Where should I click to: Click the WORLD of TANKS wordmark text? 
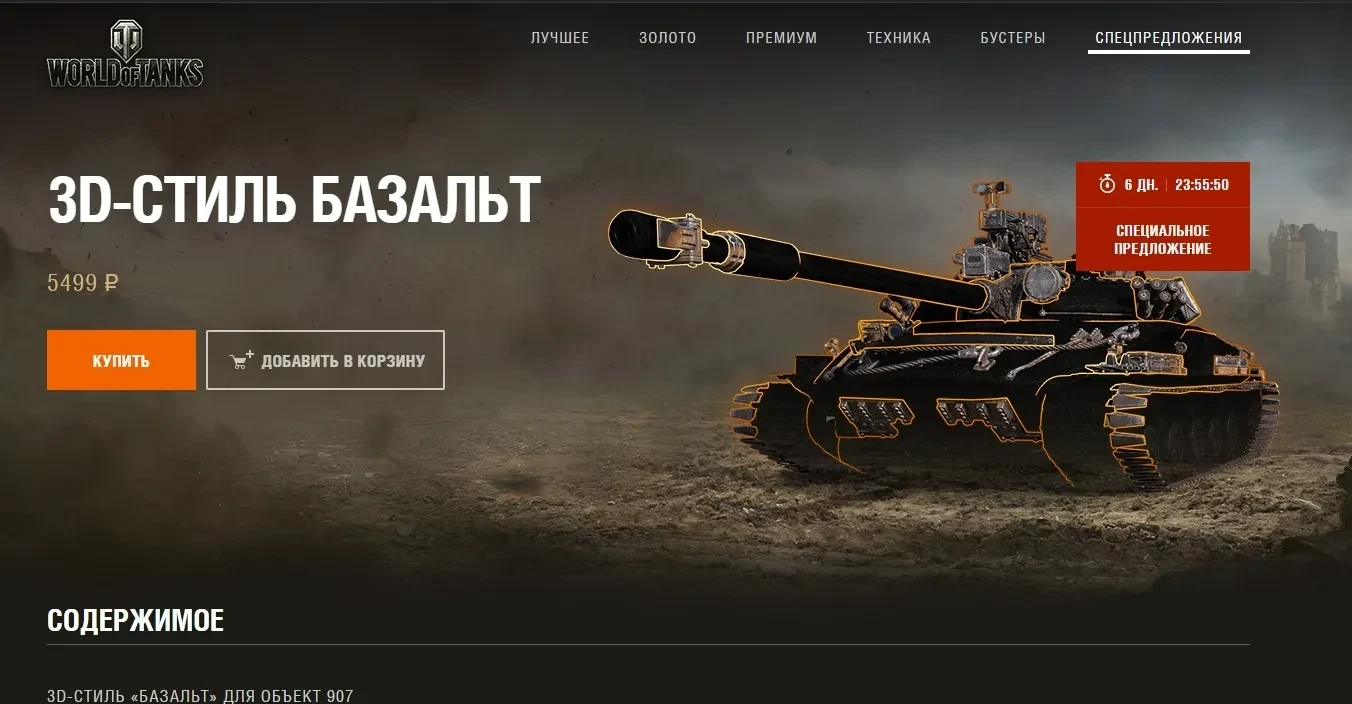pyautogui.click(x=125, y=72)
